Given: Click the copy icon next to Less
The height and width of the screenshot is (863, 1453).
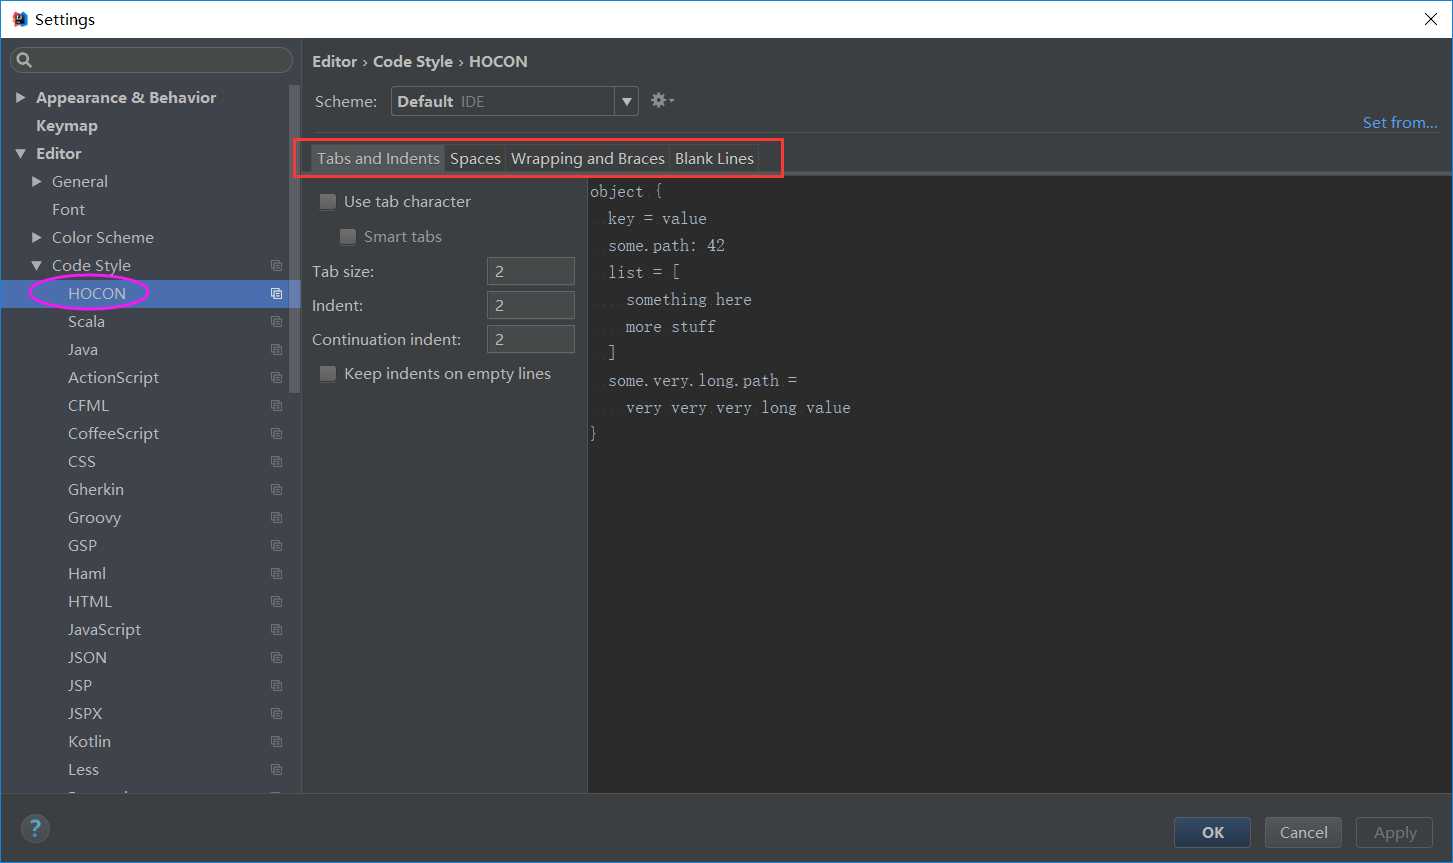Looking at the screenshot, I should 277,769.
